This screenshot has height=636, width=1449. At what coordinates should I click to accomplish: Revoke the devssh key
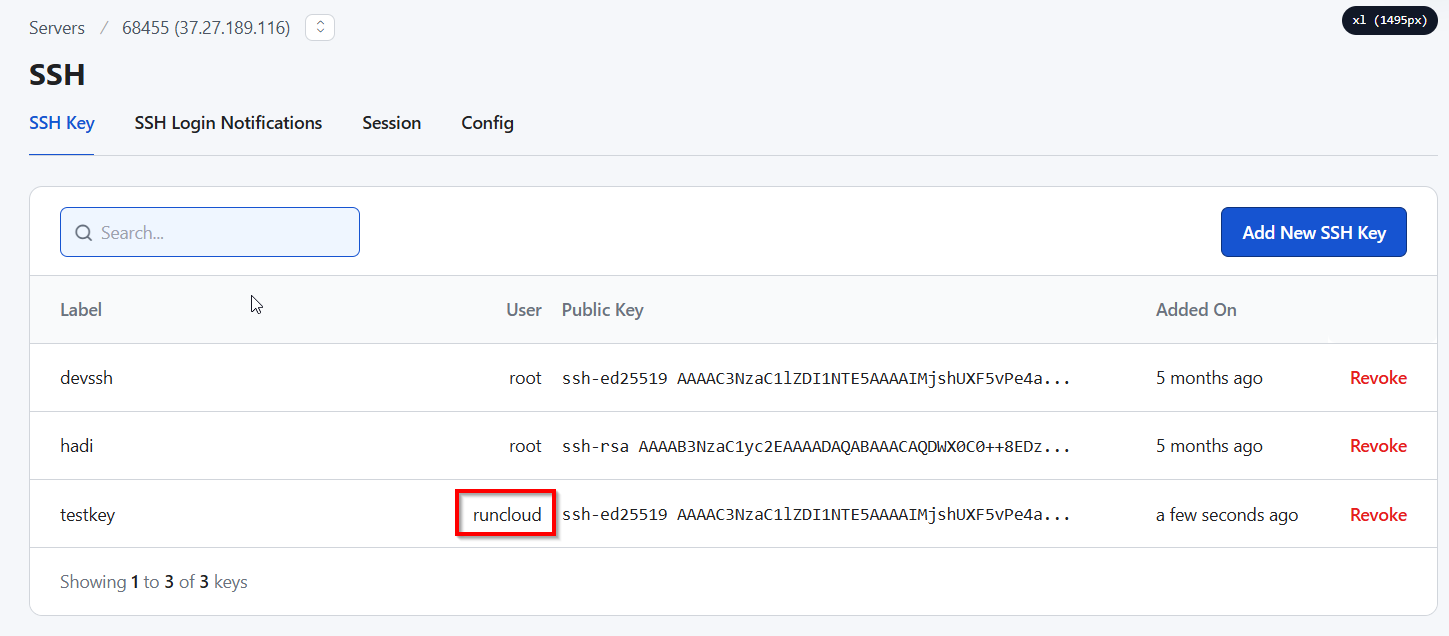pyautogui.click(x=1378, y=378)
